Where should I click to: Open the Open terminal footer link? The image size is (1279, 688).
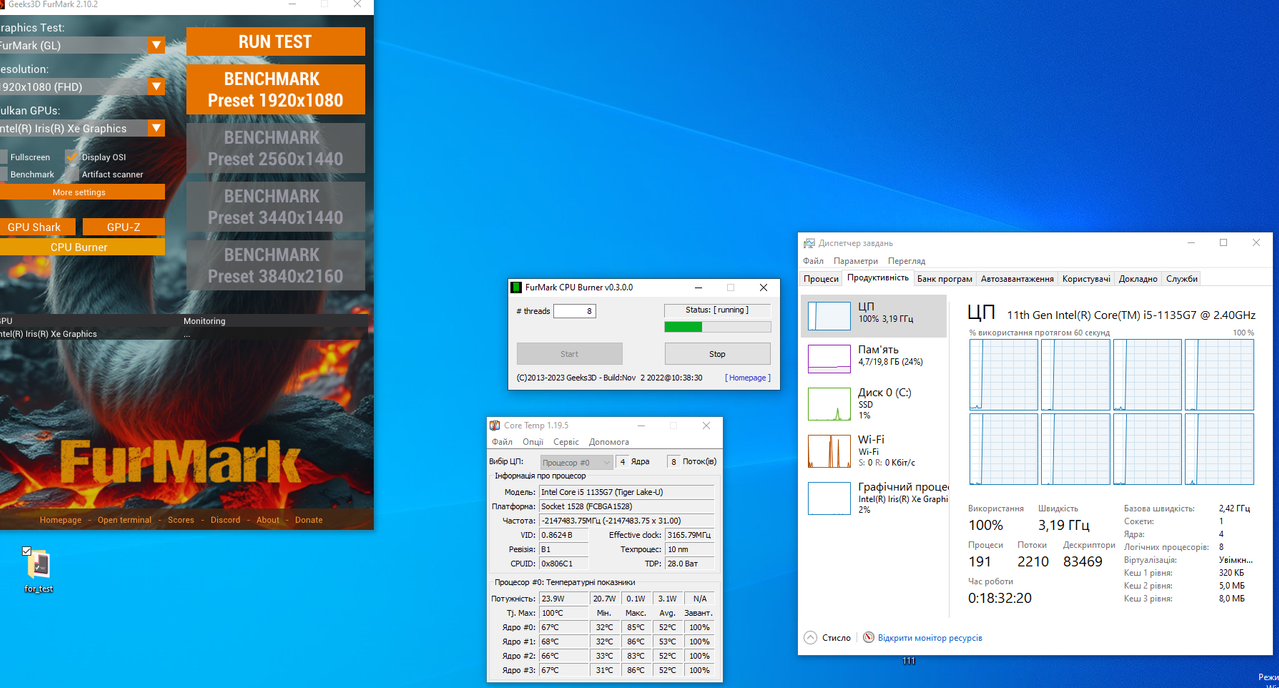tap(125, 520)
